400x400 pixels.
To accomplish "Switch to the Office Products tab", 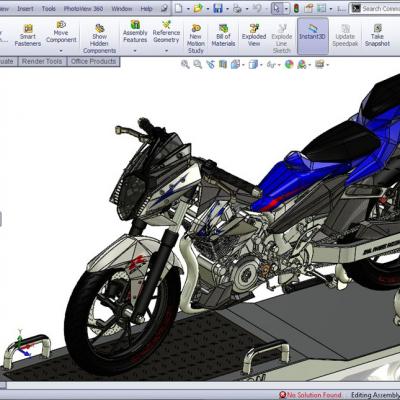I will (x=93, y=61).
